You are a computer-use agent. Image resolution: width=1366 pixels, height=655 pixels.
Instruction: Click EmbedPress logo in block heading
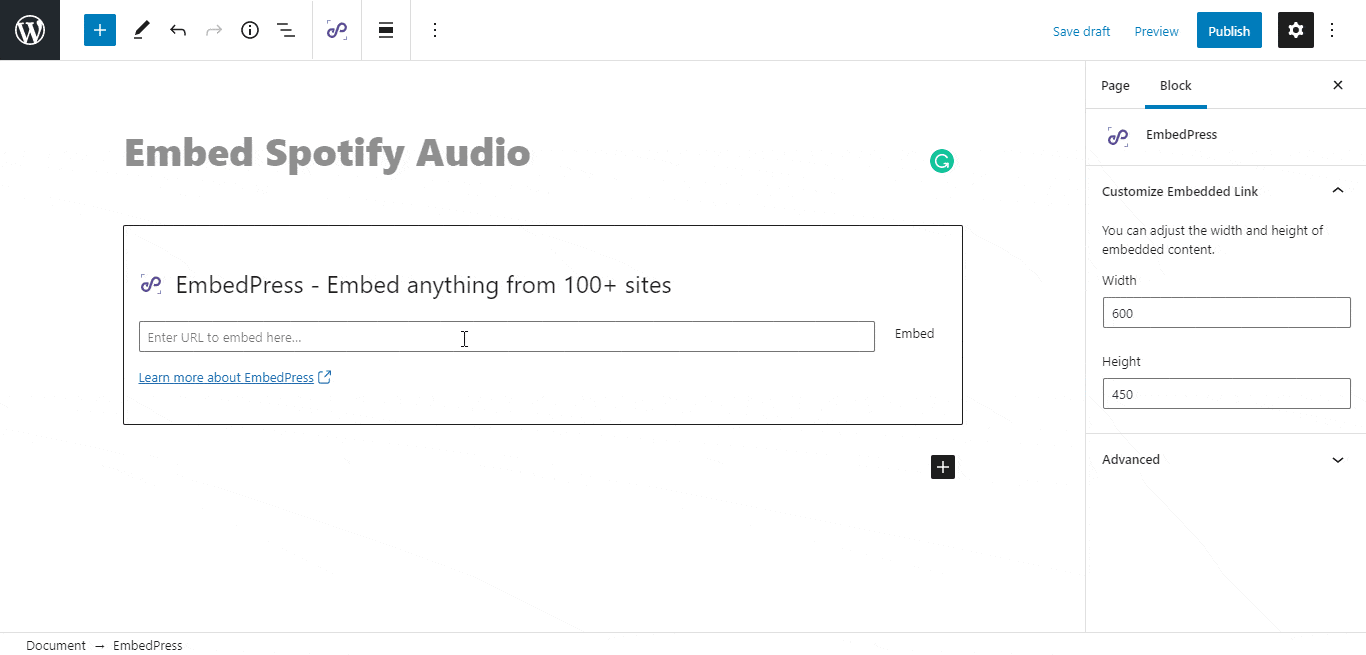coord(150,284)
